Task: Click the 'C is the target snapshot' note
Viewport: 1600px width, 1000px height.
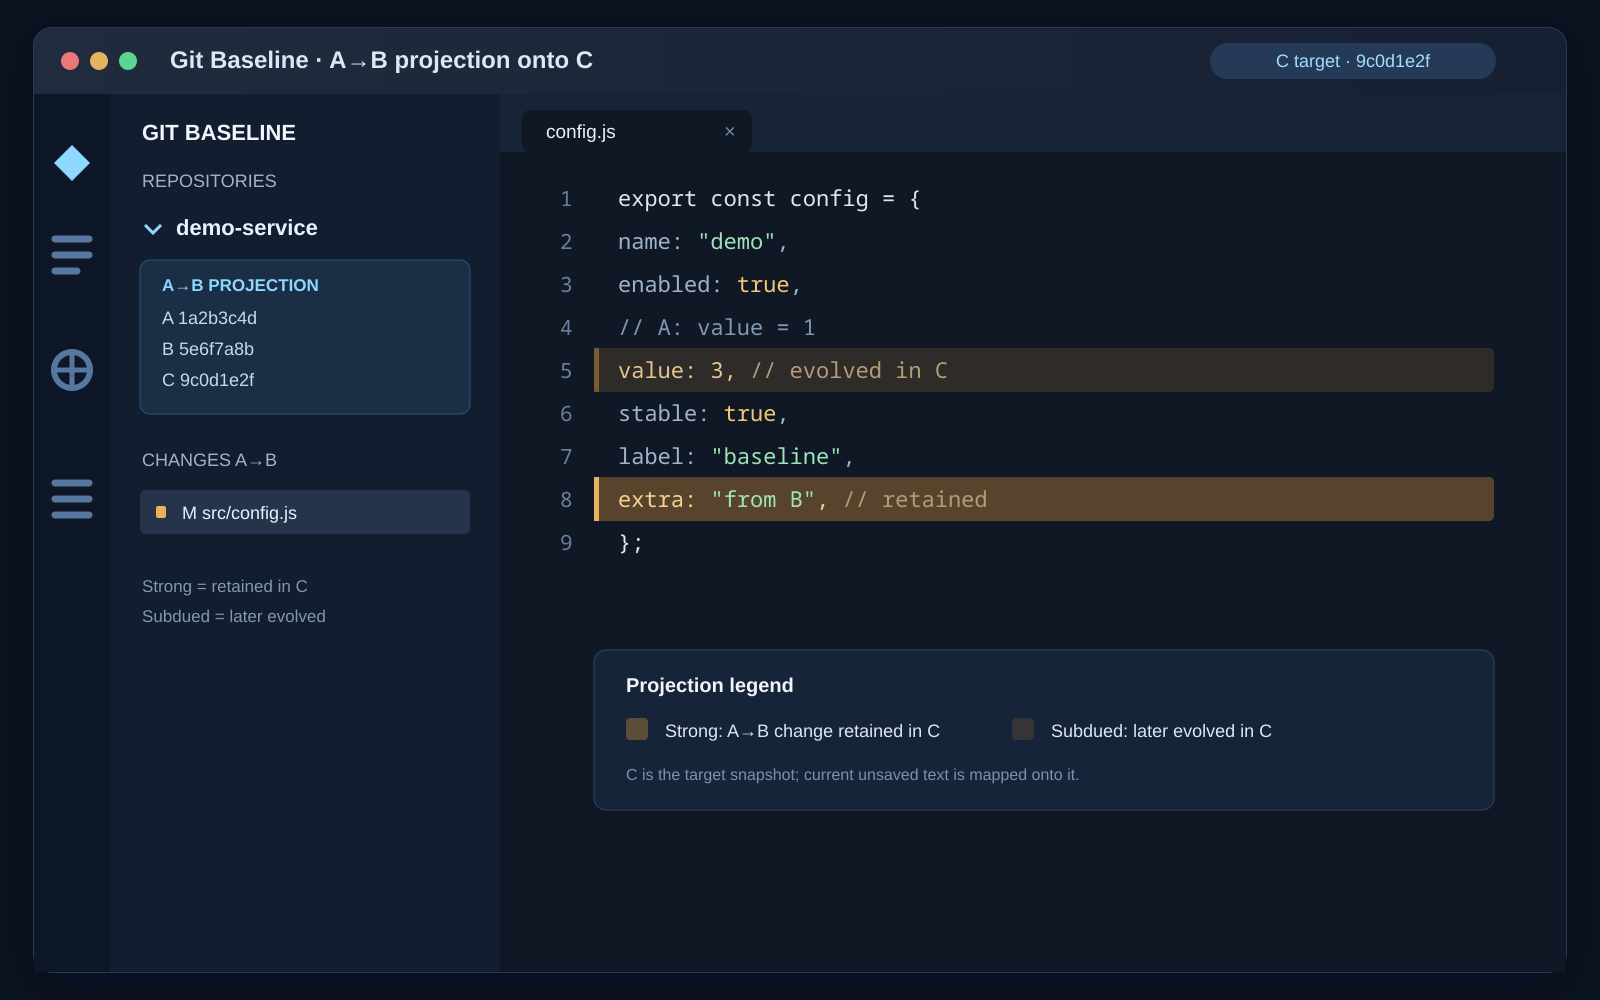Action: (x=852, y=775)
